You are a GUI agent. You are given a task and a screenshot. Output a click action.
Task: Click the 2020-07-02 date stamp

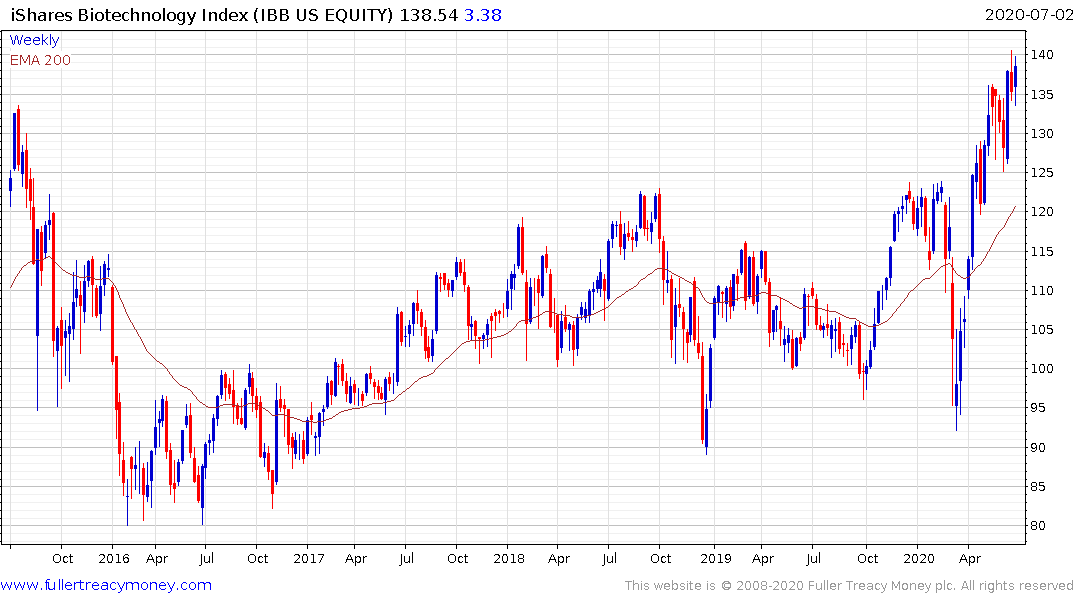point(1029,15)
